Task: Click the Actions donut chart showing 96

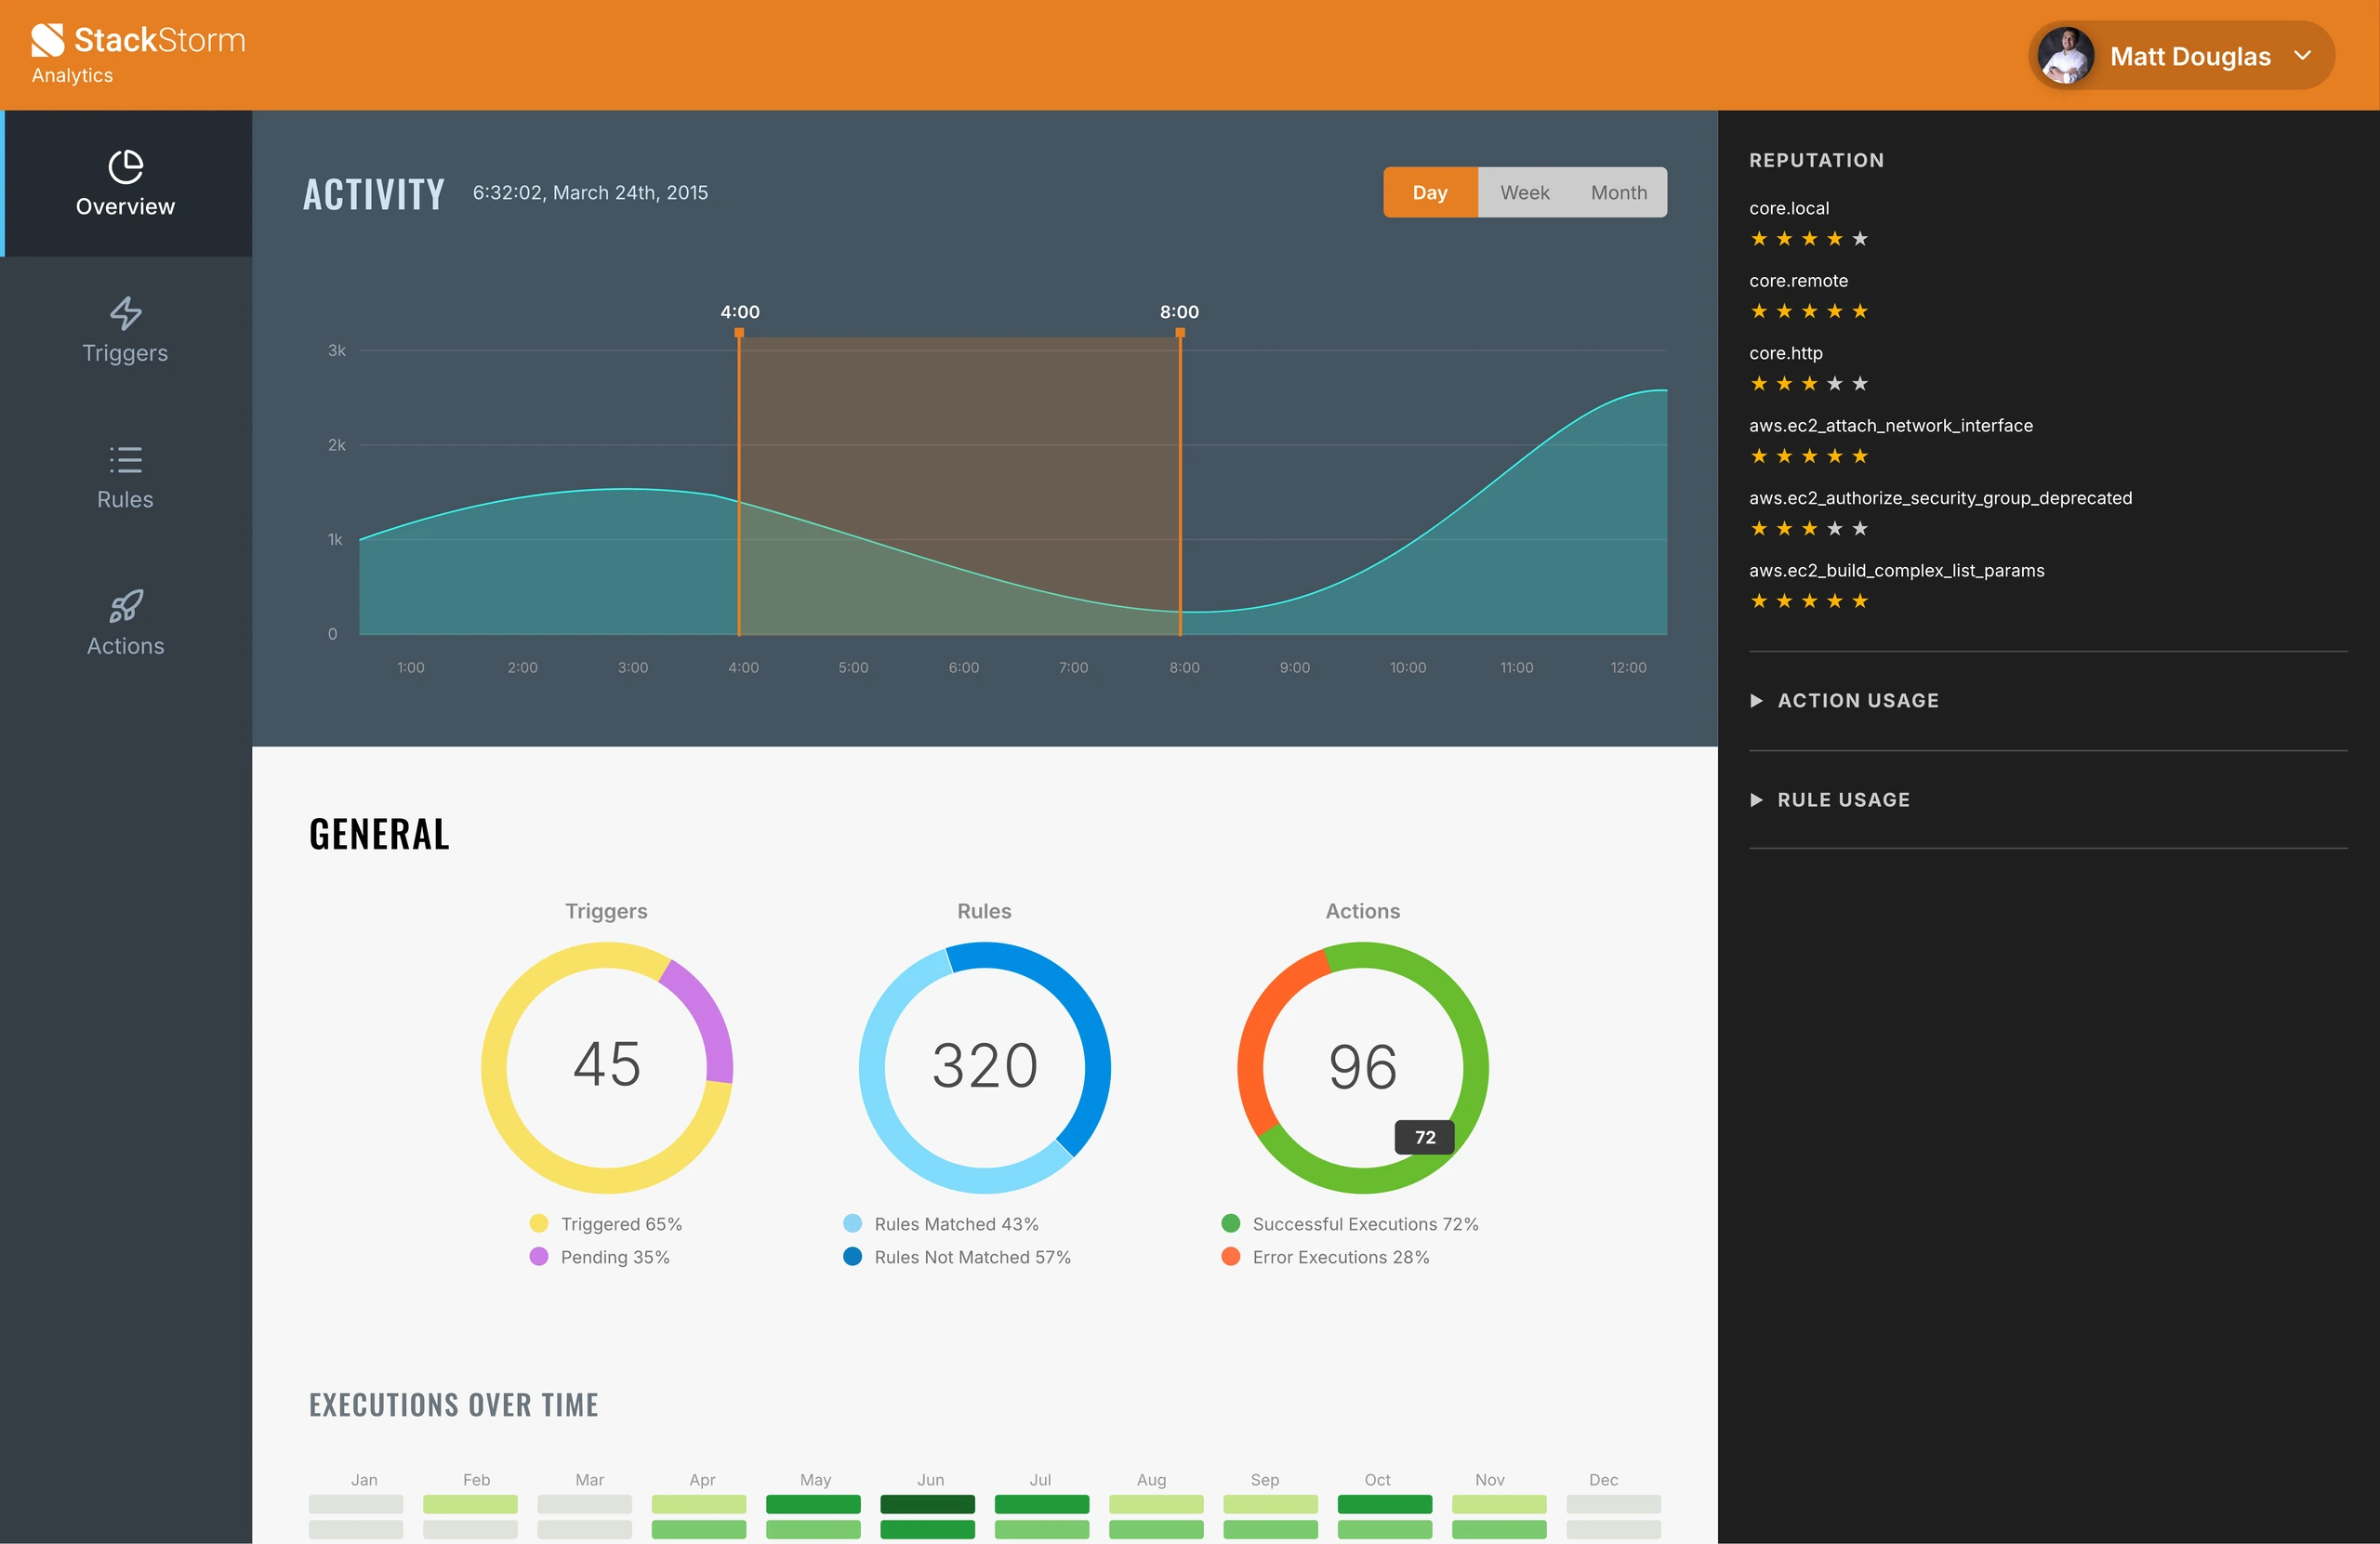Action: [x=1363, y=1067]
